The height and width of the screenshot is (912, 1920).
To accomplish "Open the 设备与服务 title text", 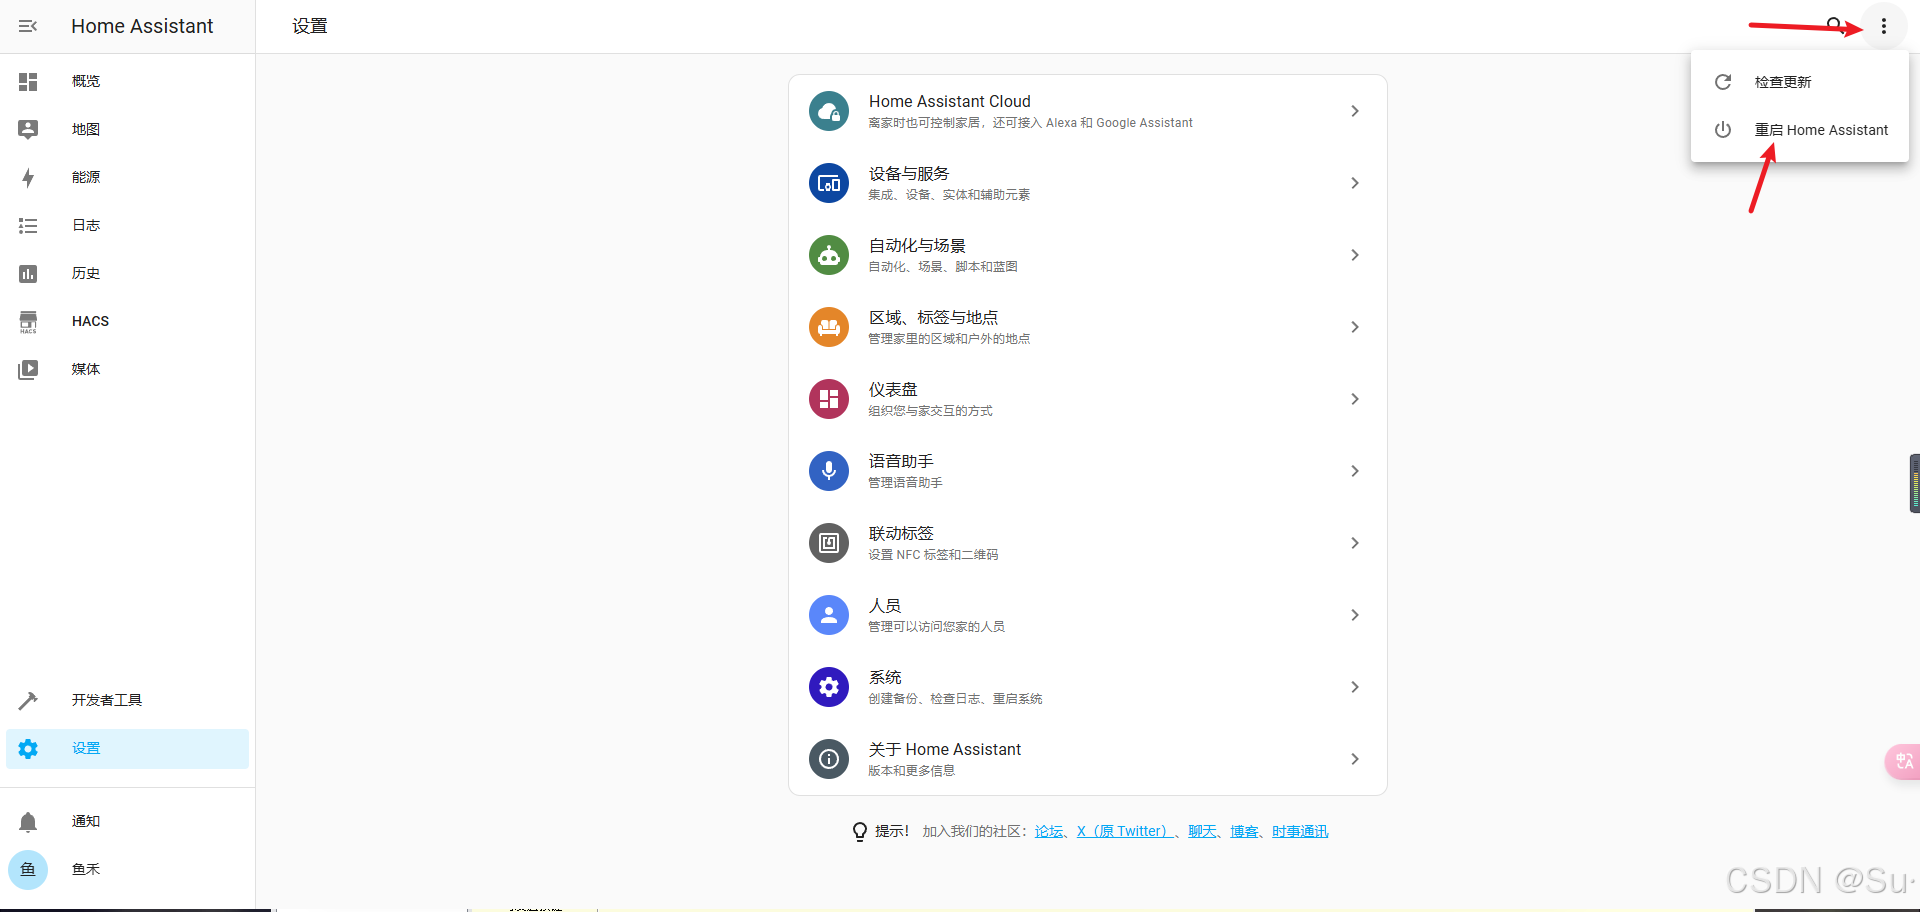I will [x=909, y=174].
